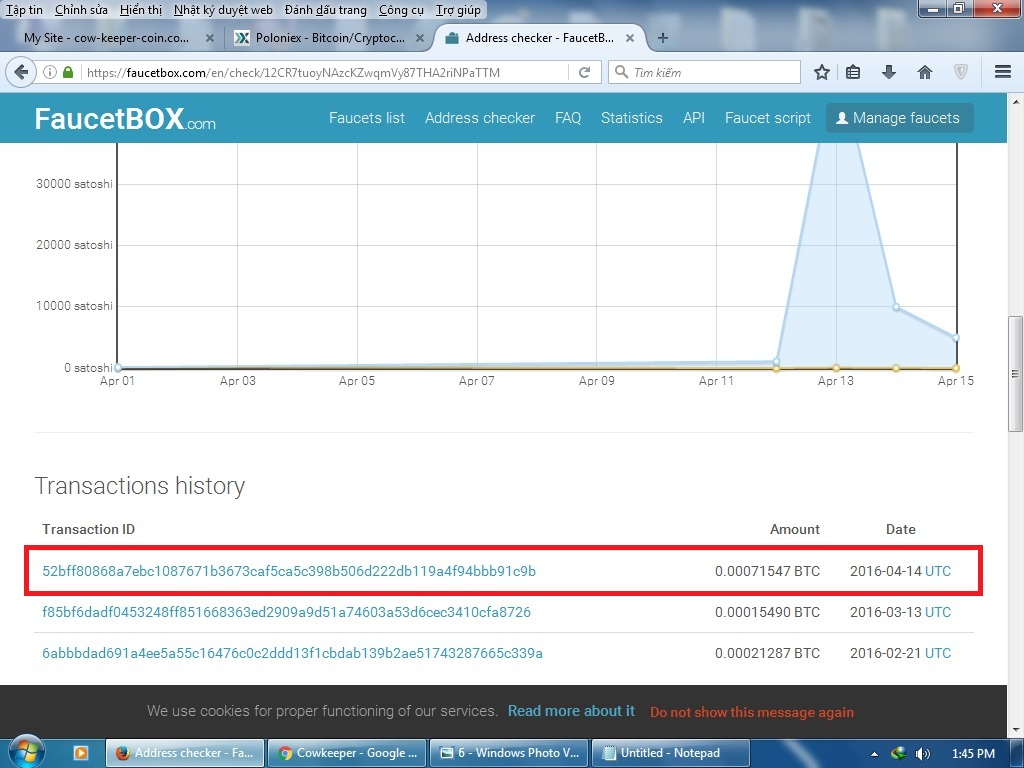This screenshot has height=768, width=1024.
Task: Click amount 0.00021287 BTC
Action: 767,653
